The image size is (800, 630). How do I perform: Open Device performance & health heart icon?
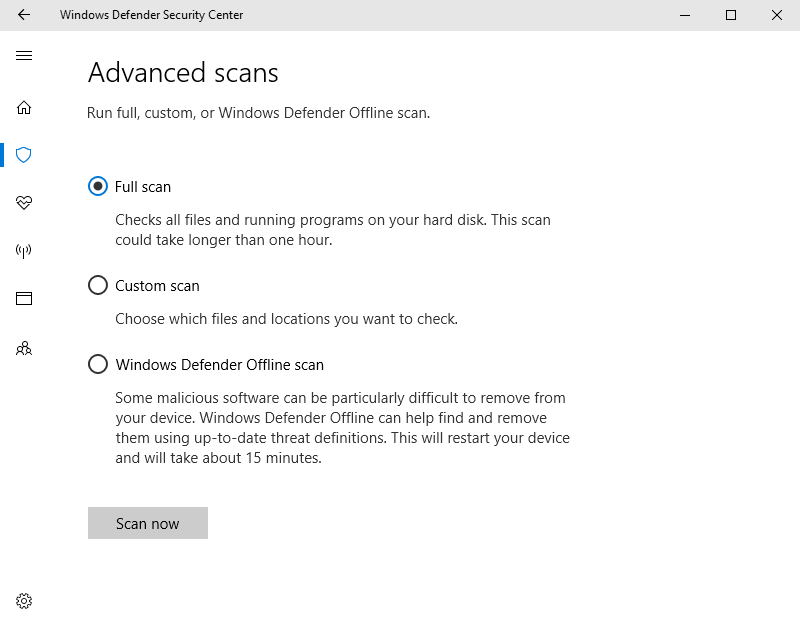pos(24,203)
